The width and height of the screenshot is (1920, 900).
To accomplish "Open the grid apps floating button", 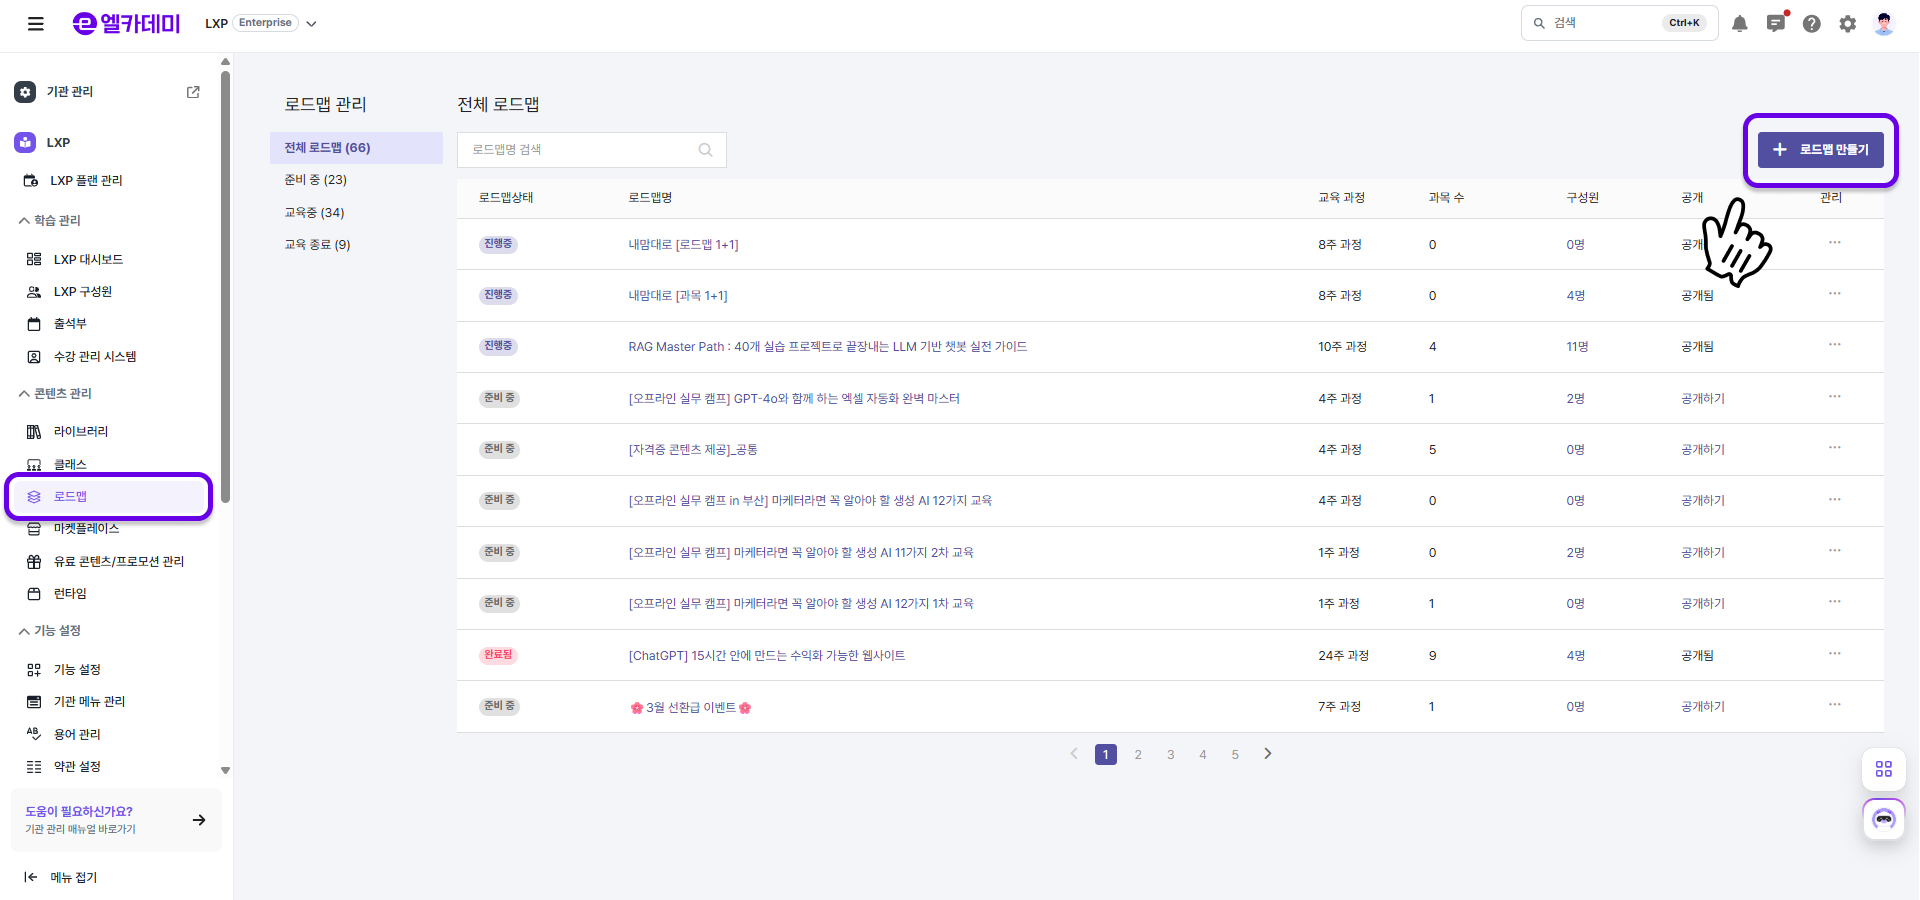I will tap(1884, 769).
